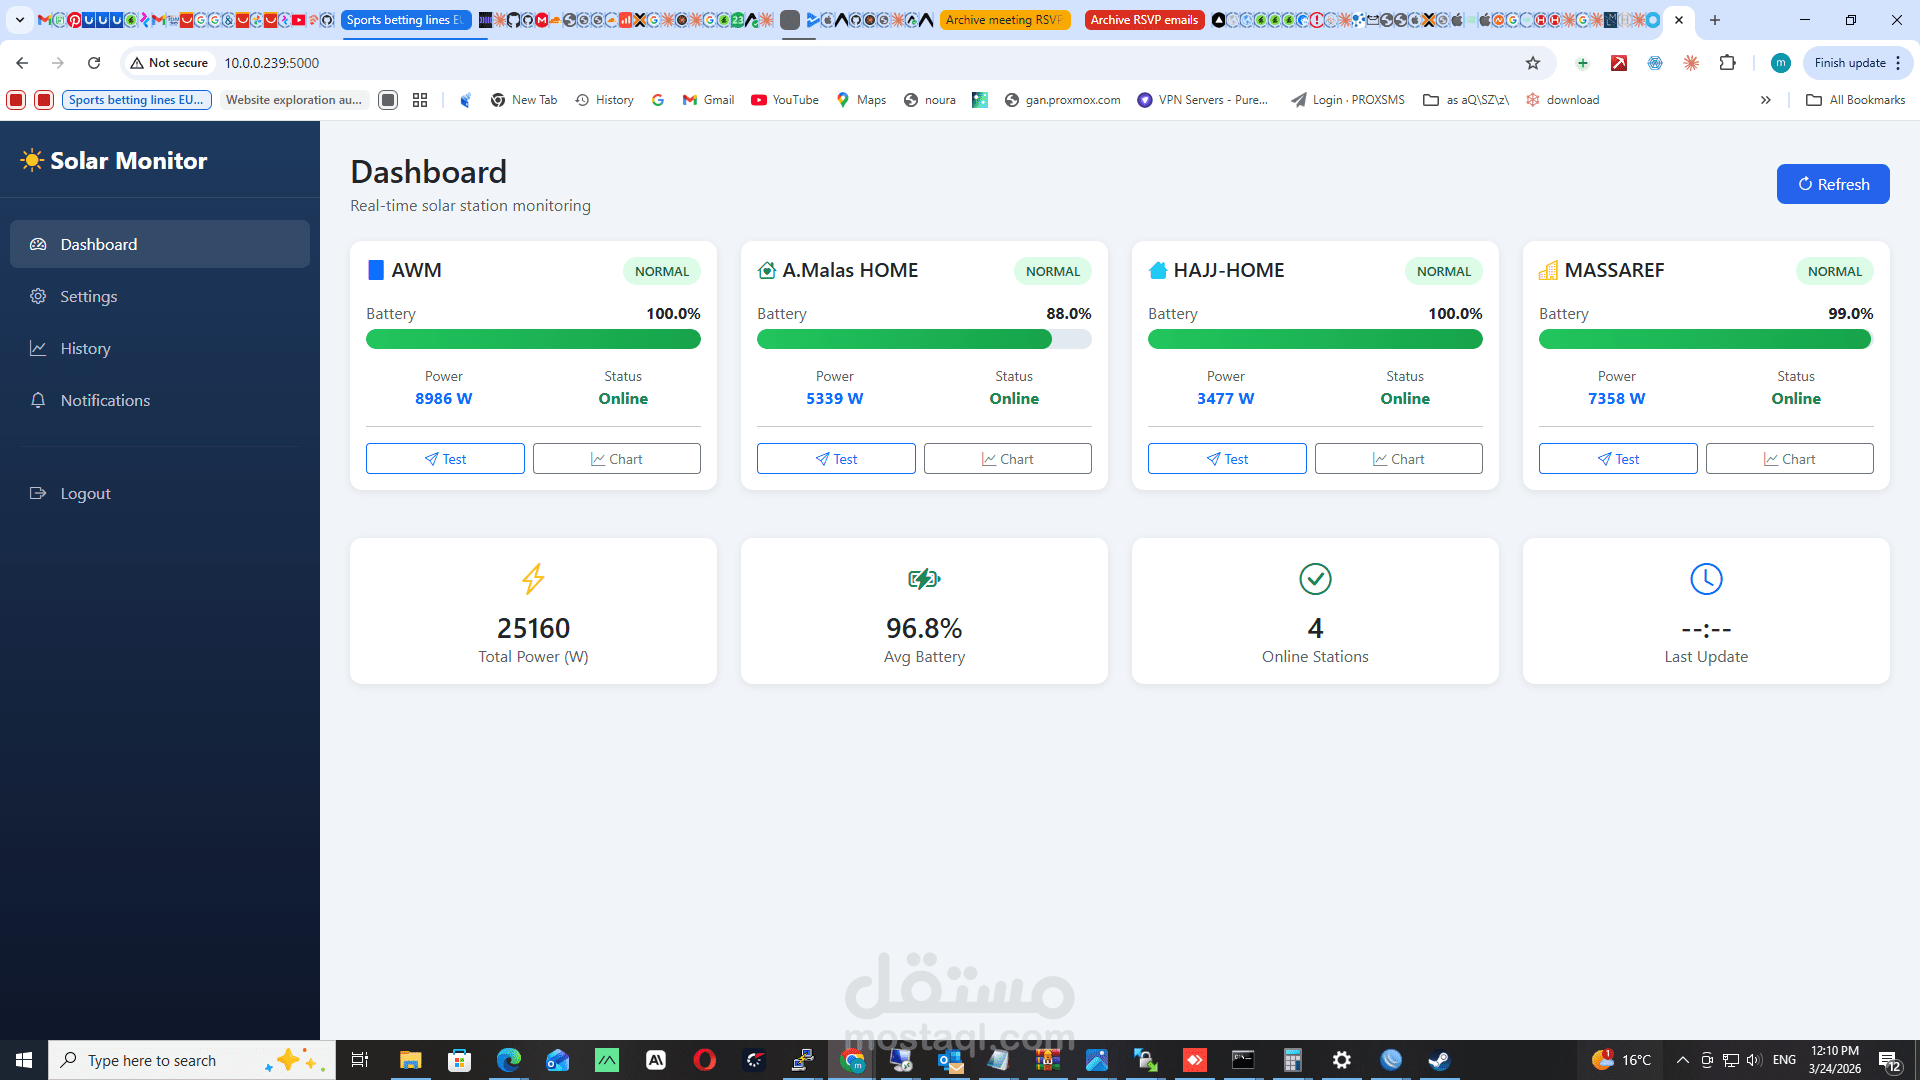Image resolution: width=1920 pixels, height=1080 pixels.
Task: Open a new browser tab with plus
Action: click(1715, 20)
